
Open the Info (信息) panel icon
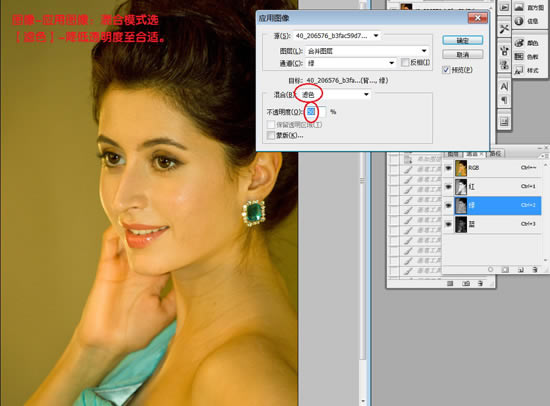click(519, 21)
